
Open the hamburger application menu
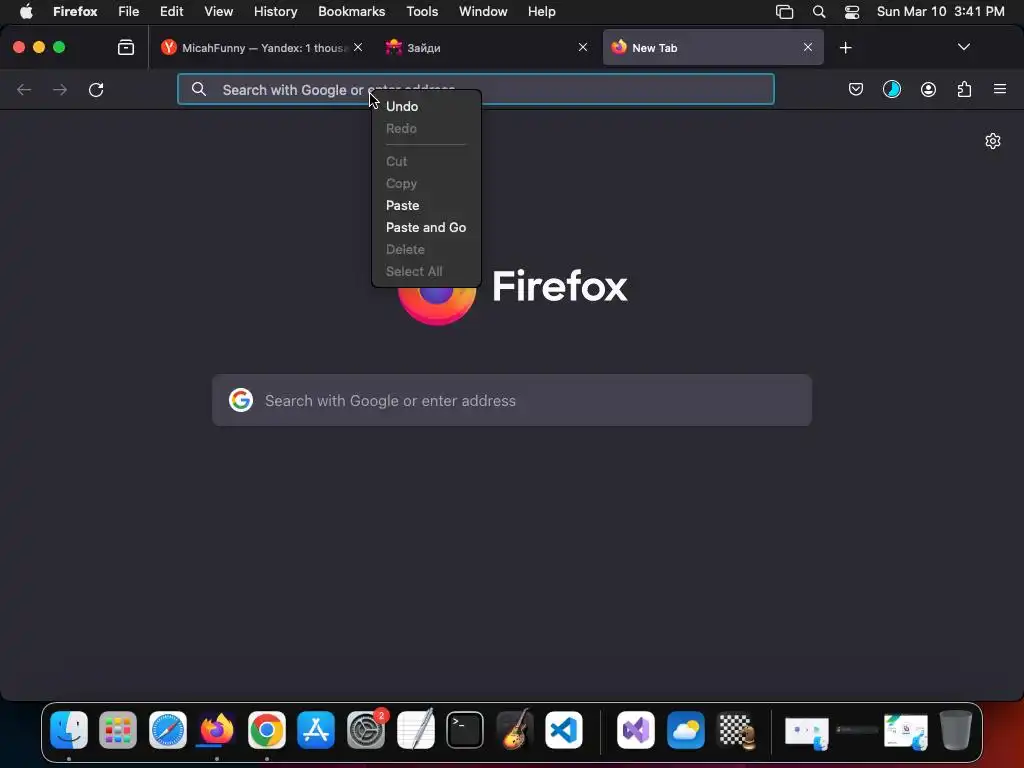coord(1000,89)
